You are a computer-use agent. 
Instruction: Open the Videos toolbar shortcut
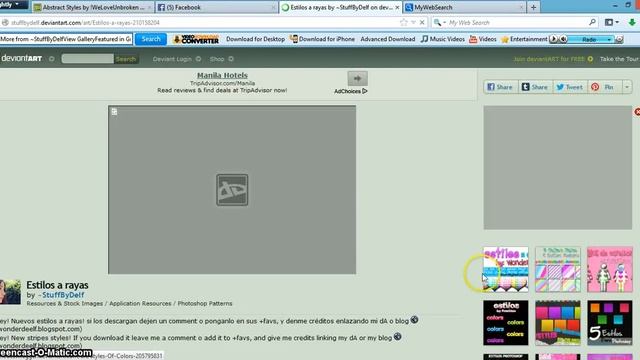click(482, 39)
